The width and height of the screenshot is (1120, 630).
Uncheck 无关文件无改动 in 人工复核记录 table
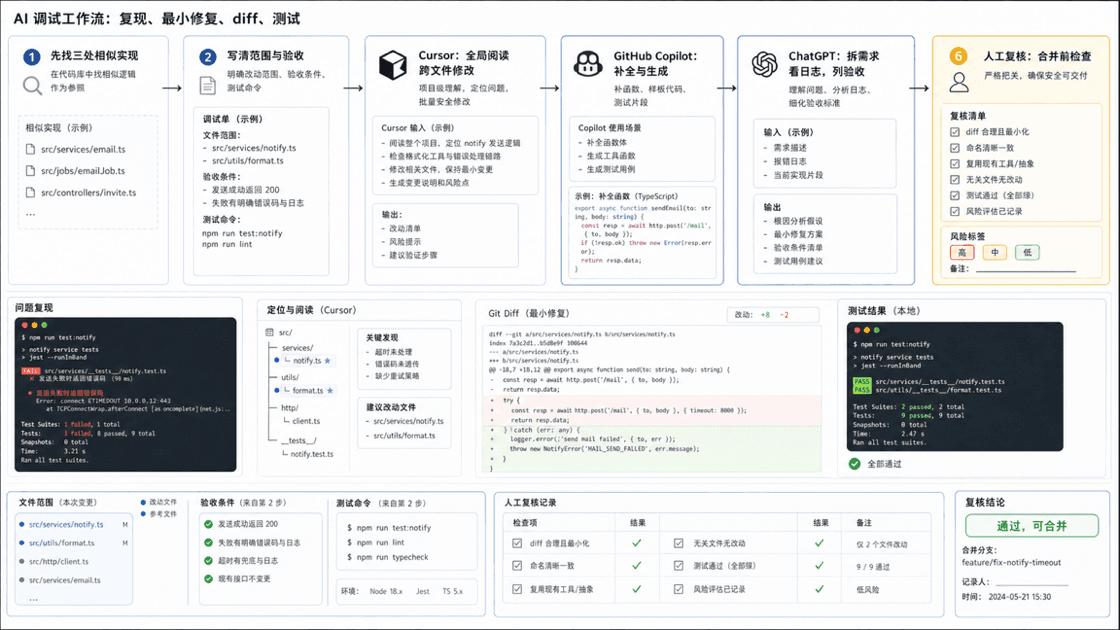pyautogui.click(x=679, y=543)
